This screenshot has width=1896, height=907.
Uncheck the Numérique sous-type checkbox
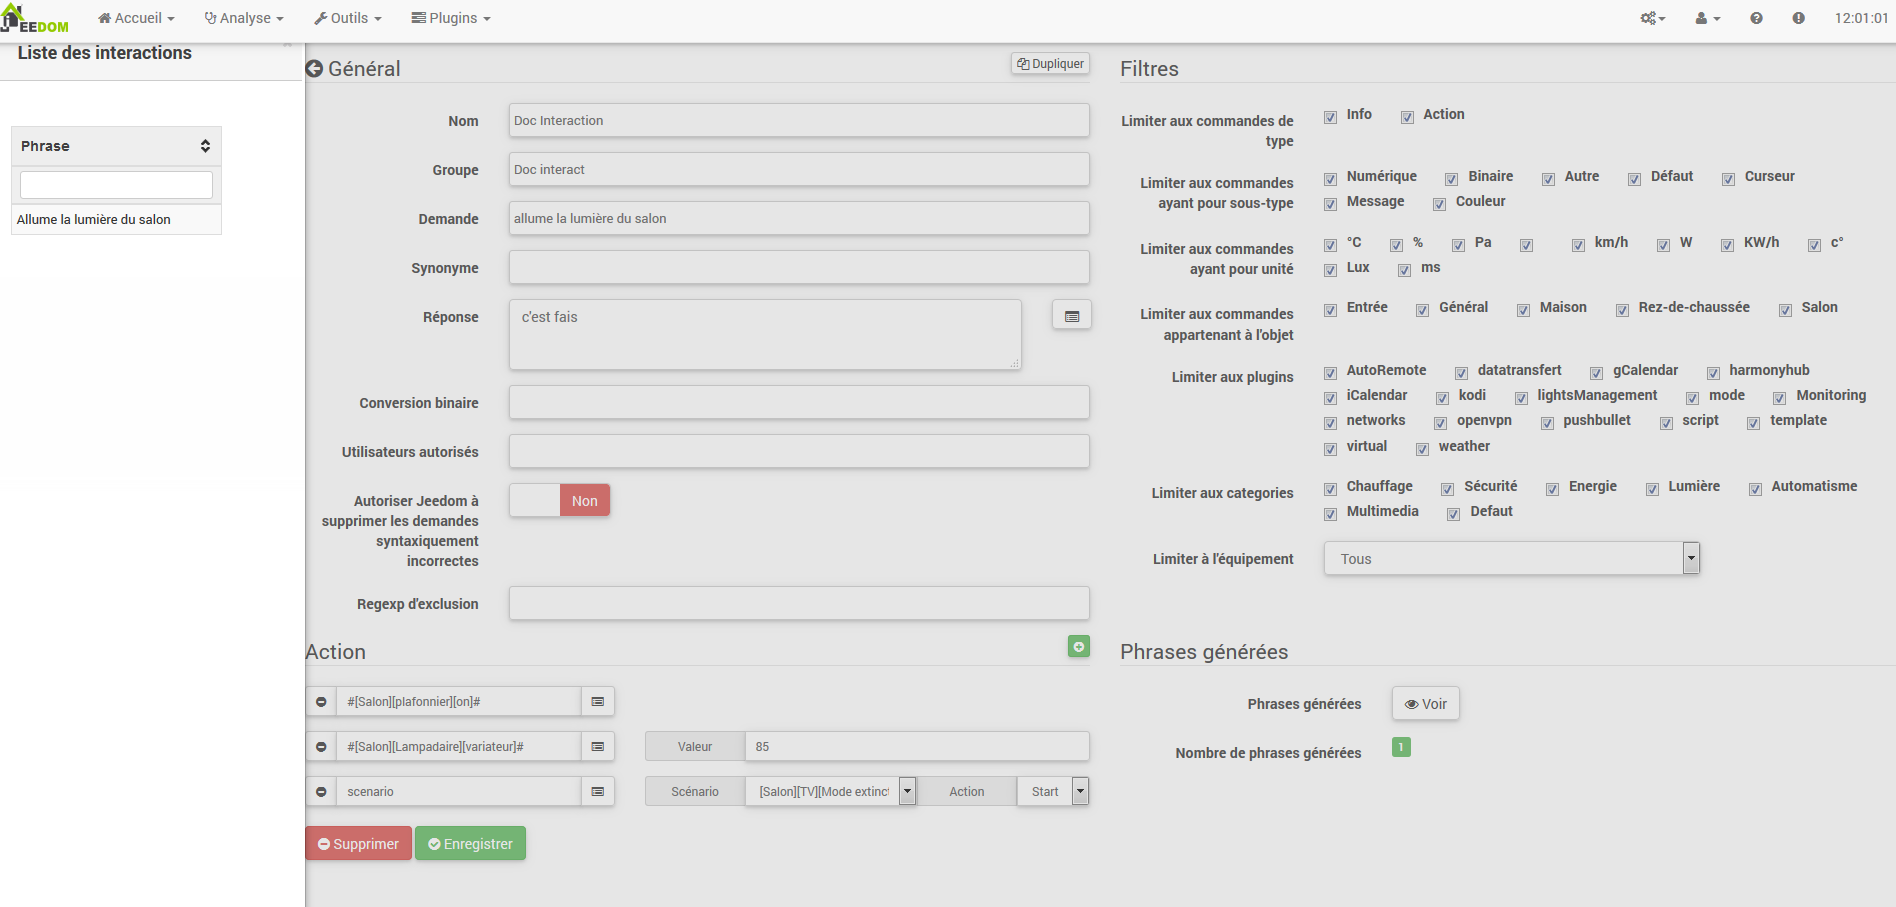1330,179
